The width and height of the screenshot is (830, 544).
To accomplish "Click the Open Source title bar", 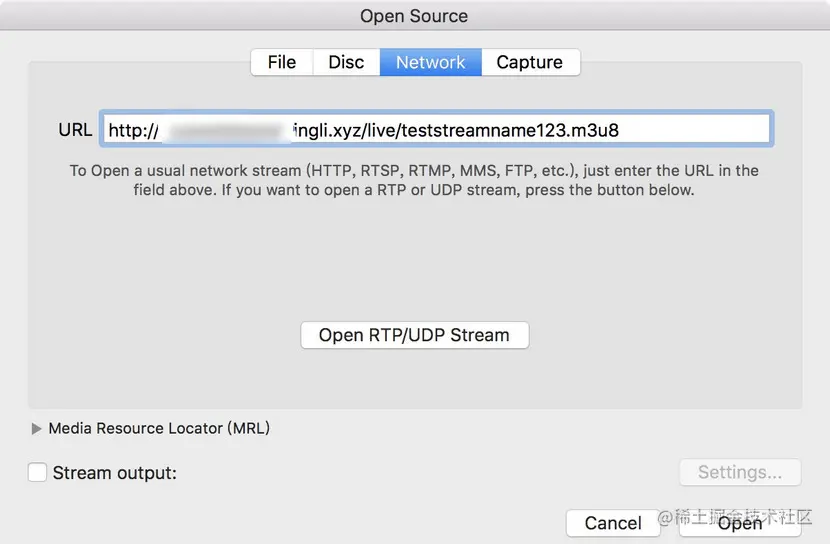I will click(414, 16).
